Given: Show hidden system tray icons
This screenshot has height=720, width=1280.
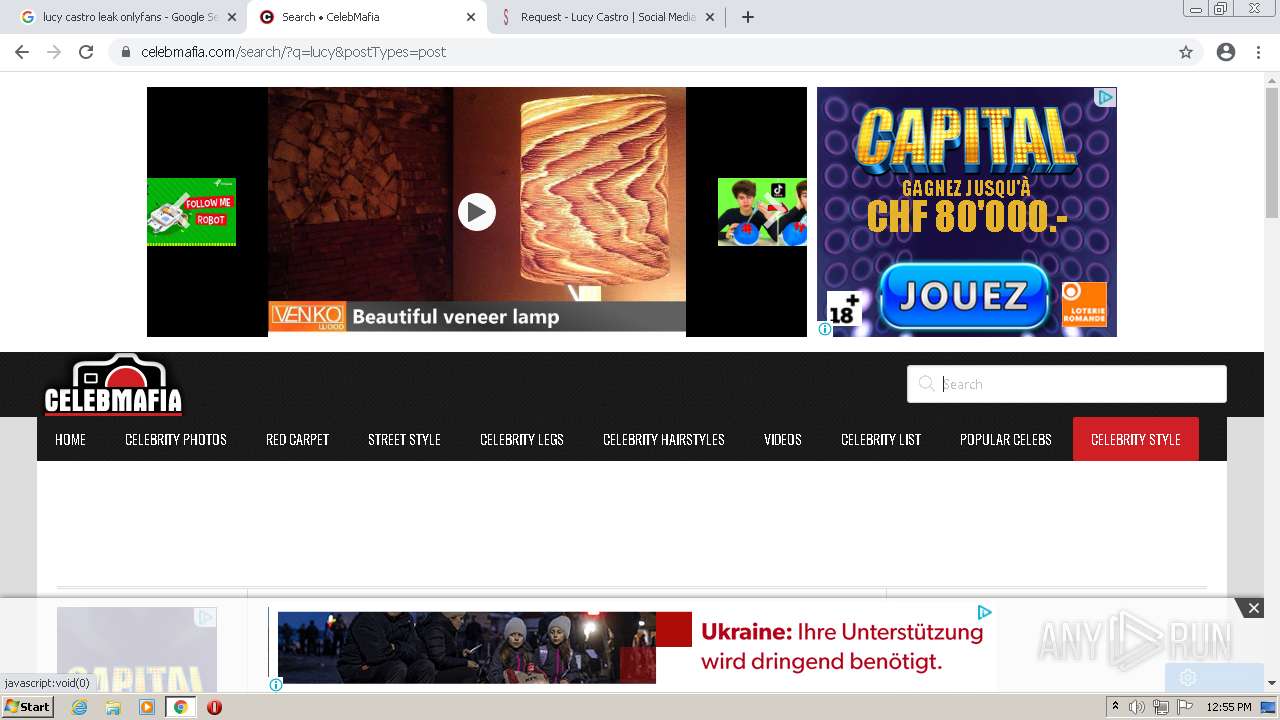Looking at the screenshot, I should point(1116,707).
